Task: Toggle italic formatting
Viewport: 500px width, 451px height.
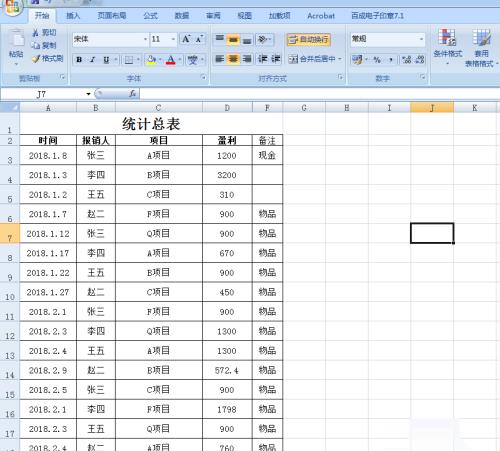Action: 92,60
